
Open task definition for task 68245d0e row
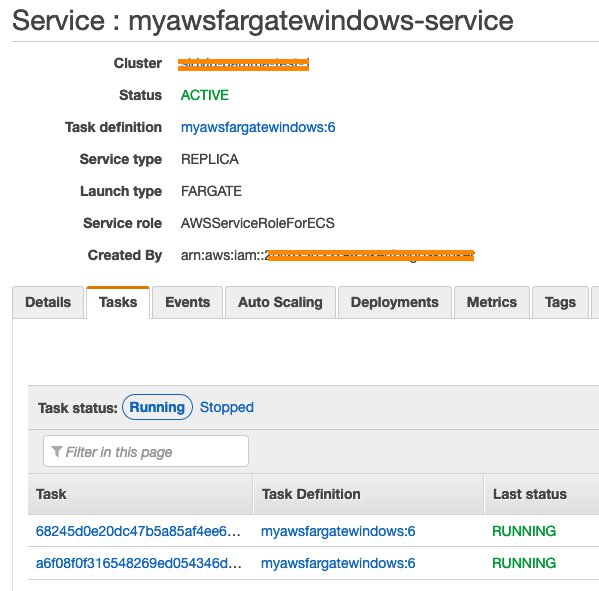pos(338,531)
